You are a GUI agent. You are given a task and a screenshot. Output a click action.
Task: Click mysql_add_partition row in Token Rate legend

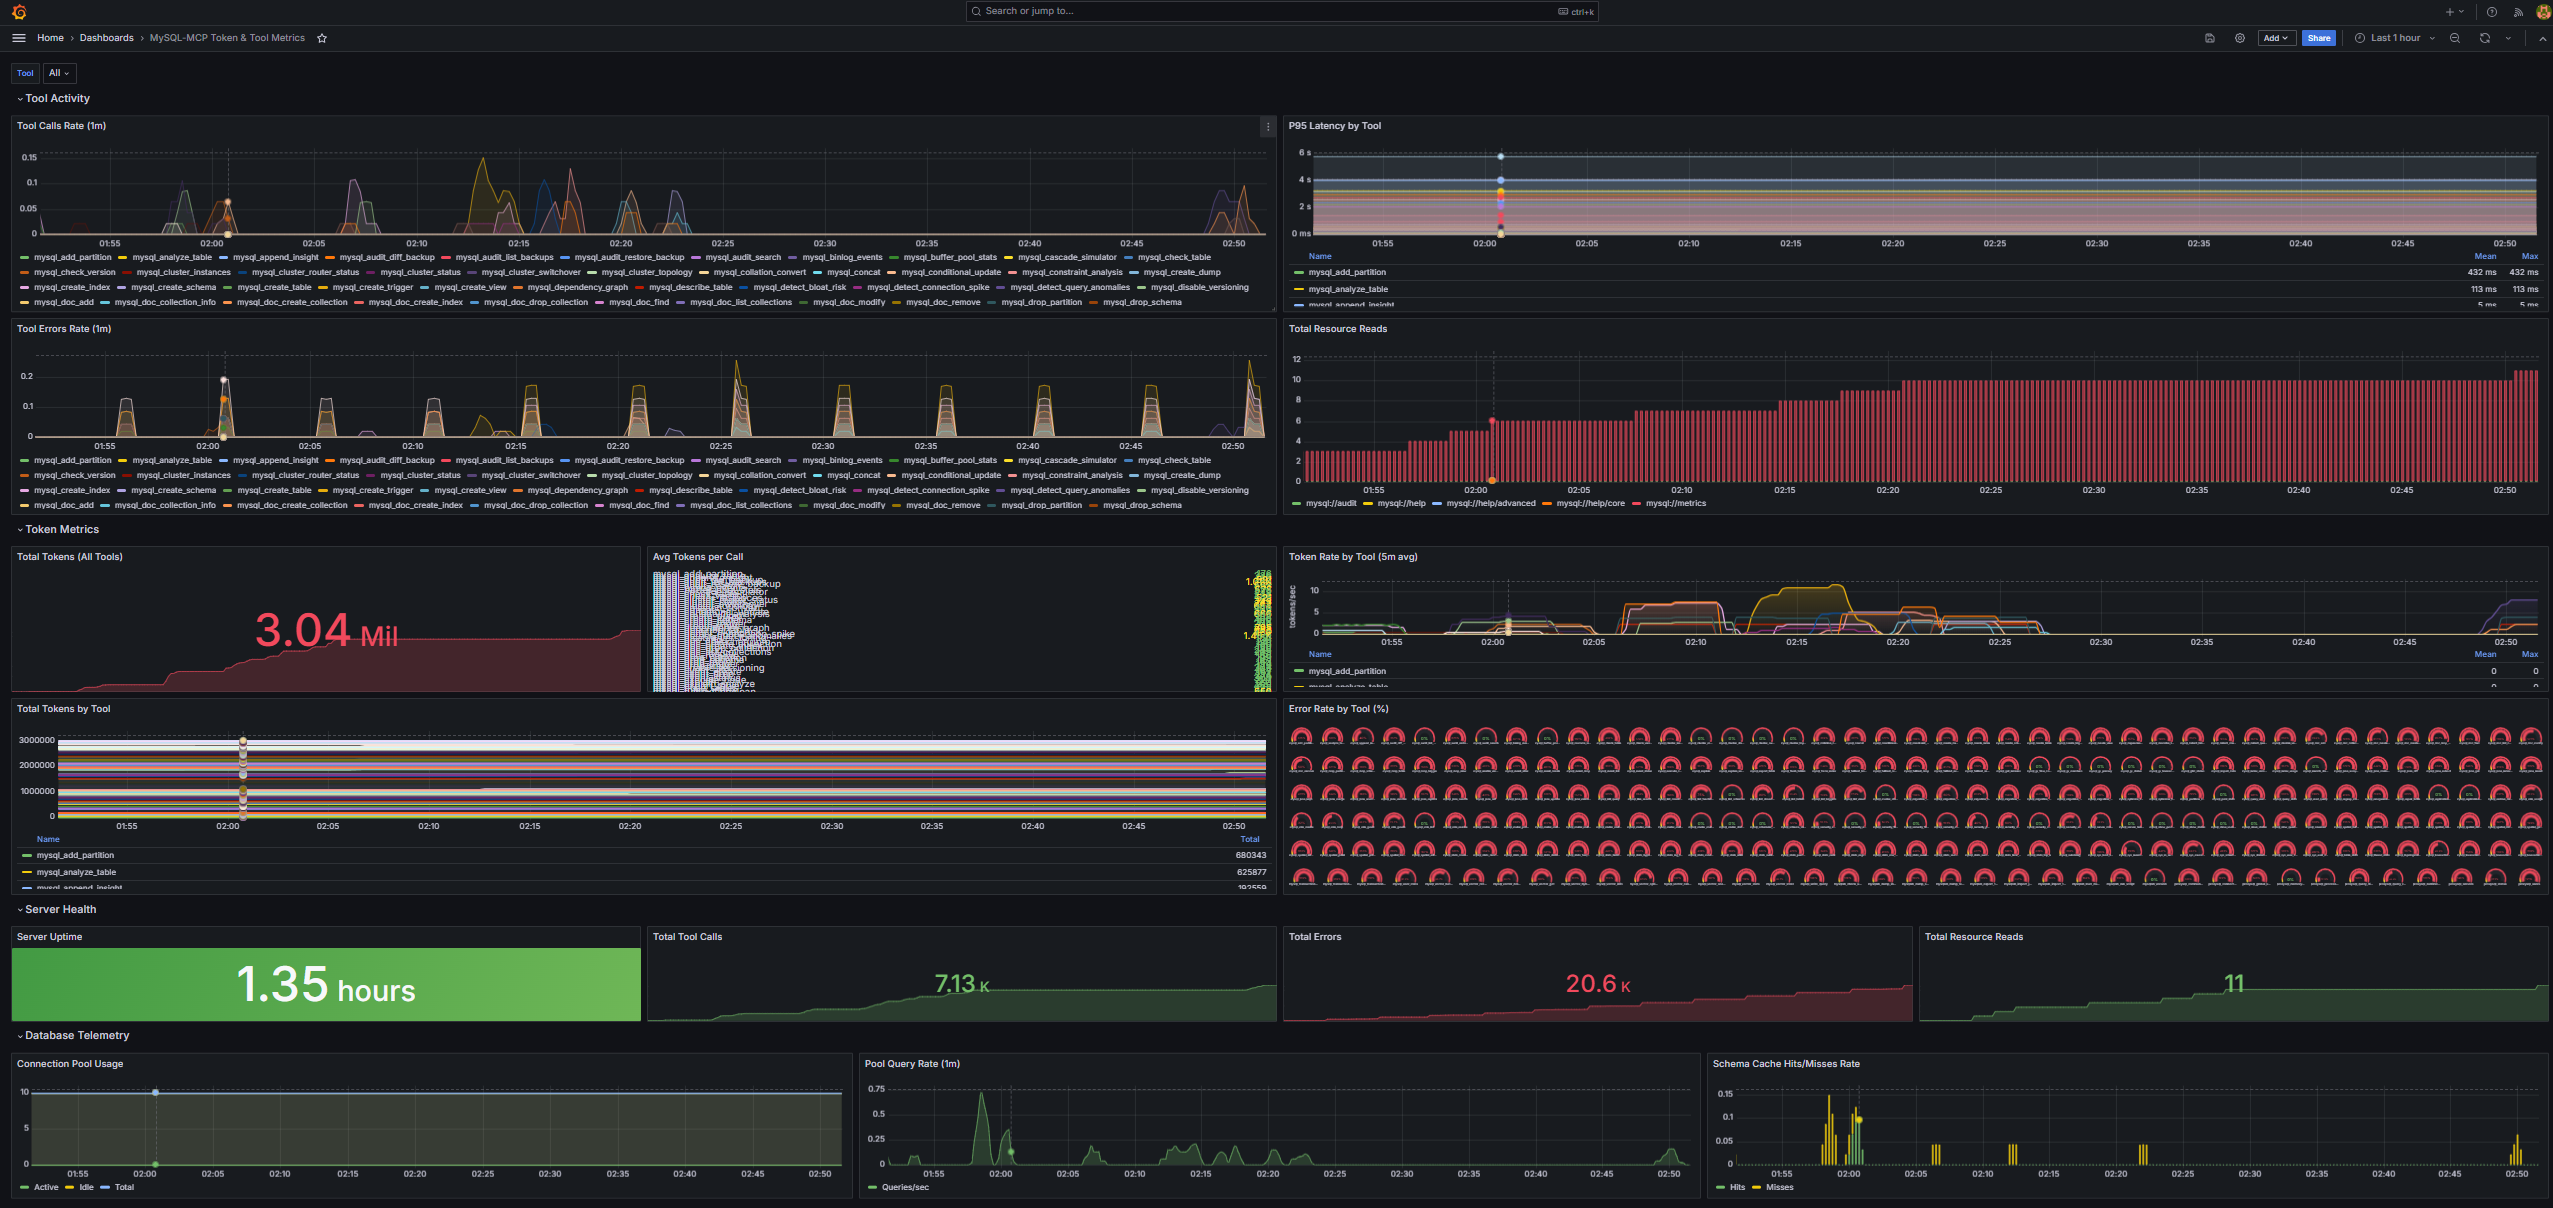tap(1915, 671)
